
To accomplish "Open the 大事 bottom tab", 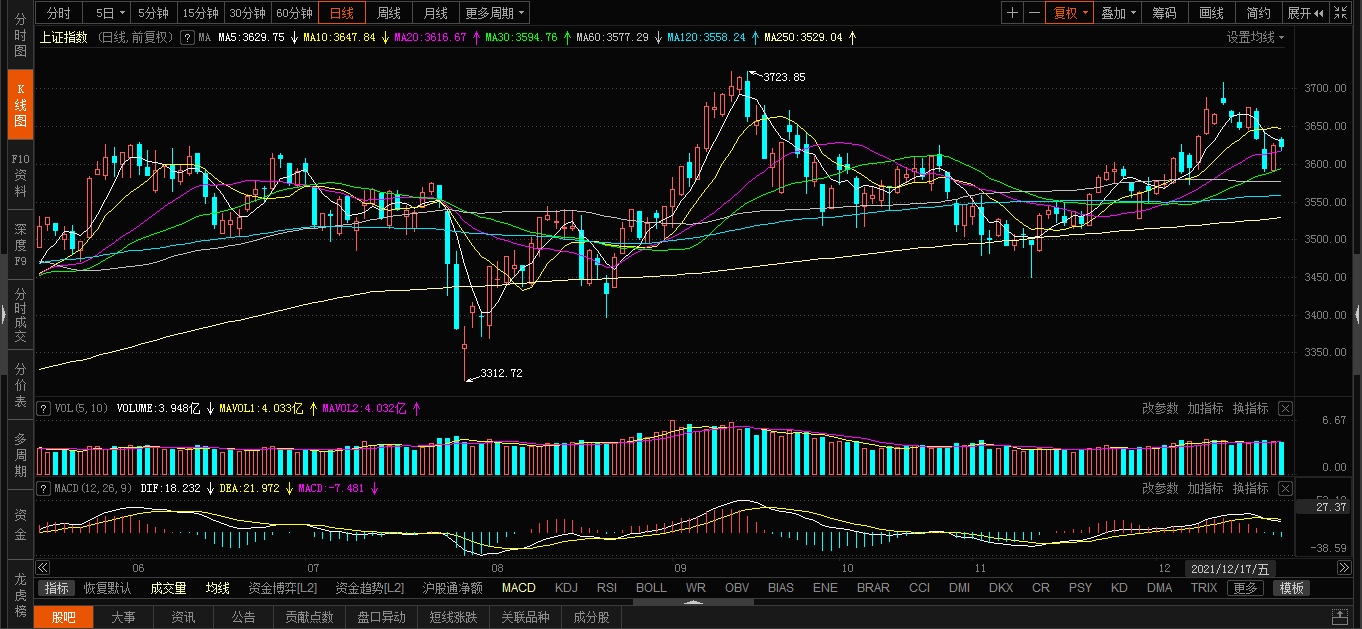I will (123, 617).
